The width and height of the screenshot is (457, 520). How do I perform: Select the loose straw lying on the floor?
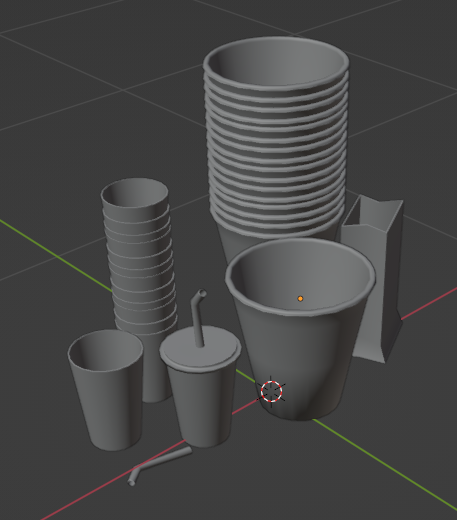click(x=159, y=465)
